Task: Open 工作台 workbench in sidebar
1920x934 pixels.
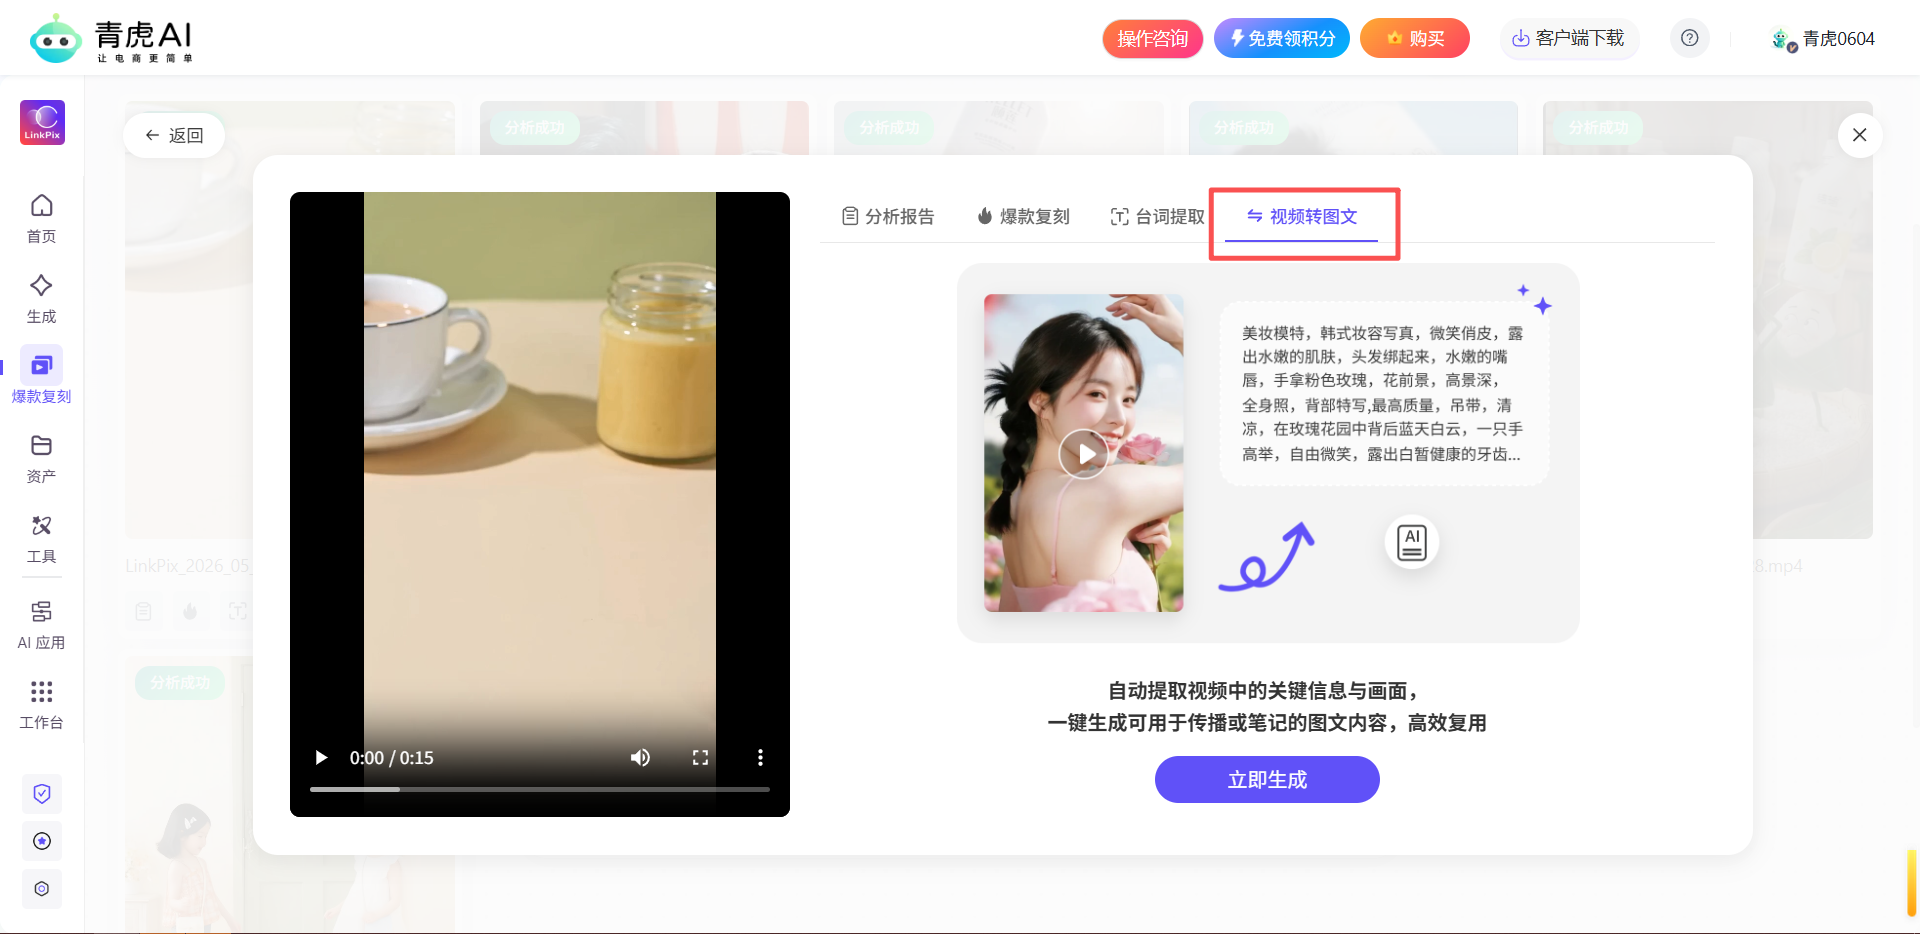Action: (x=41, y=705)
